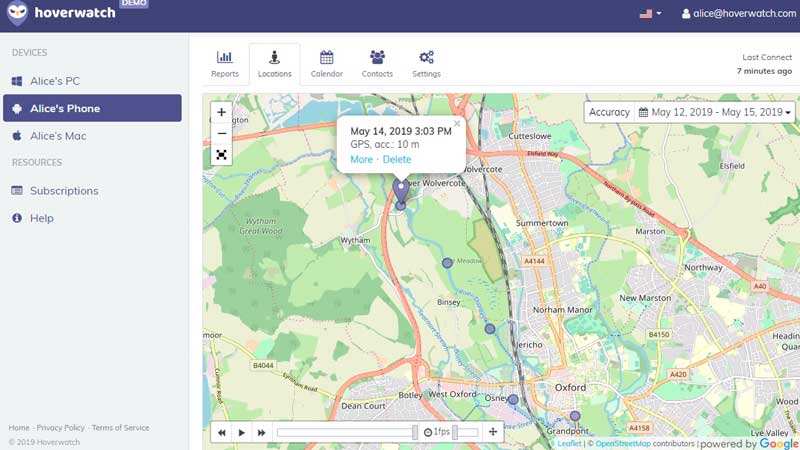This screenshot has width=800, height=450.
Task: Open alice@hoverwatch.com account menu
Action: tap(739, 14)
